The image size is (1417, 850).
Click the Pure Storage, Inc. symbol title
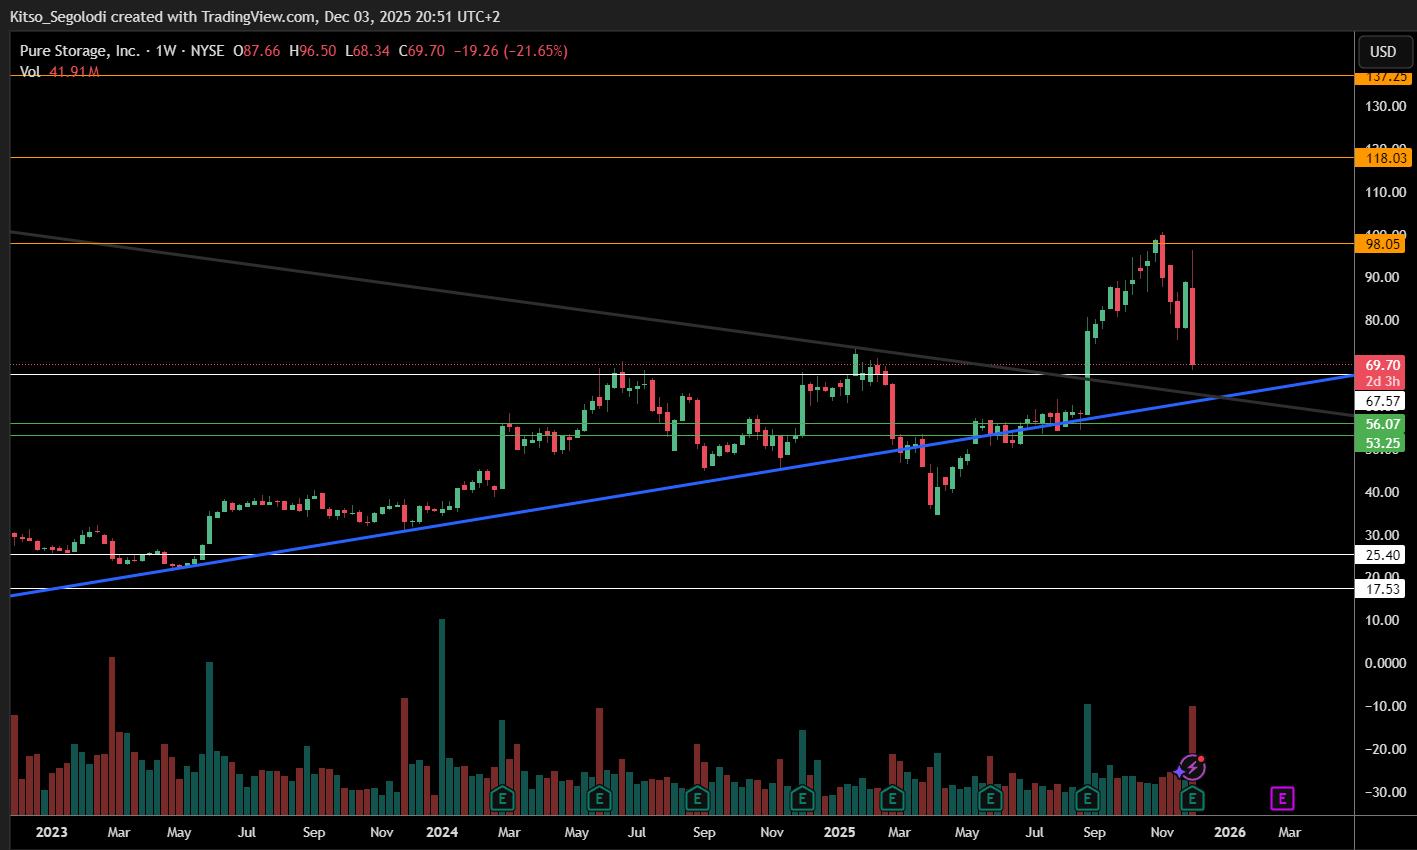[80, 51]
